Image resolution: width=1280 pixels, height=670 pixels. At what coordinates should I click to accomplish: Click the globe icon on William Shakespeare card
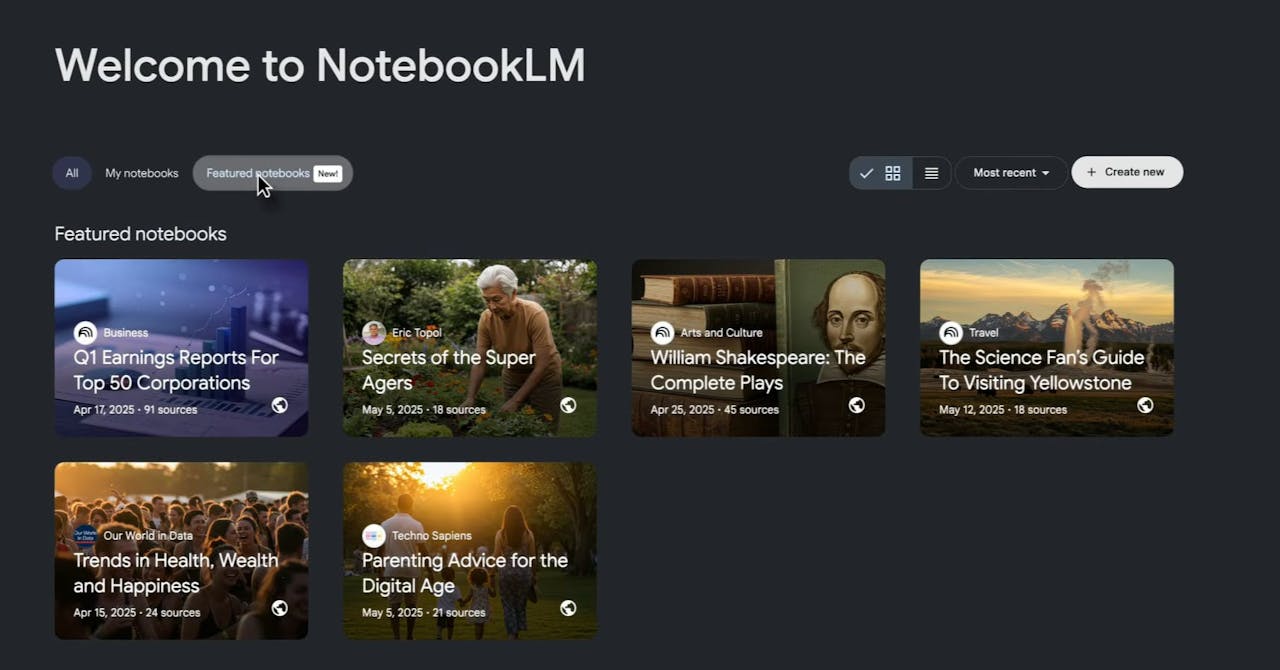(857, 405)
